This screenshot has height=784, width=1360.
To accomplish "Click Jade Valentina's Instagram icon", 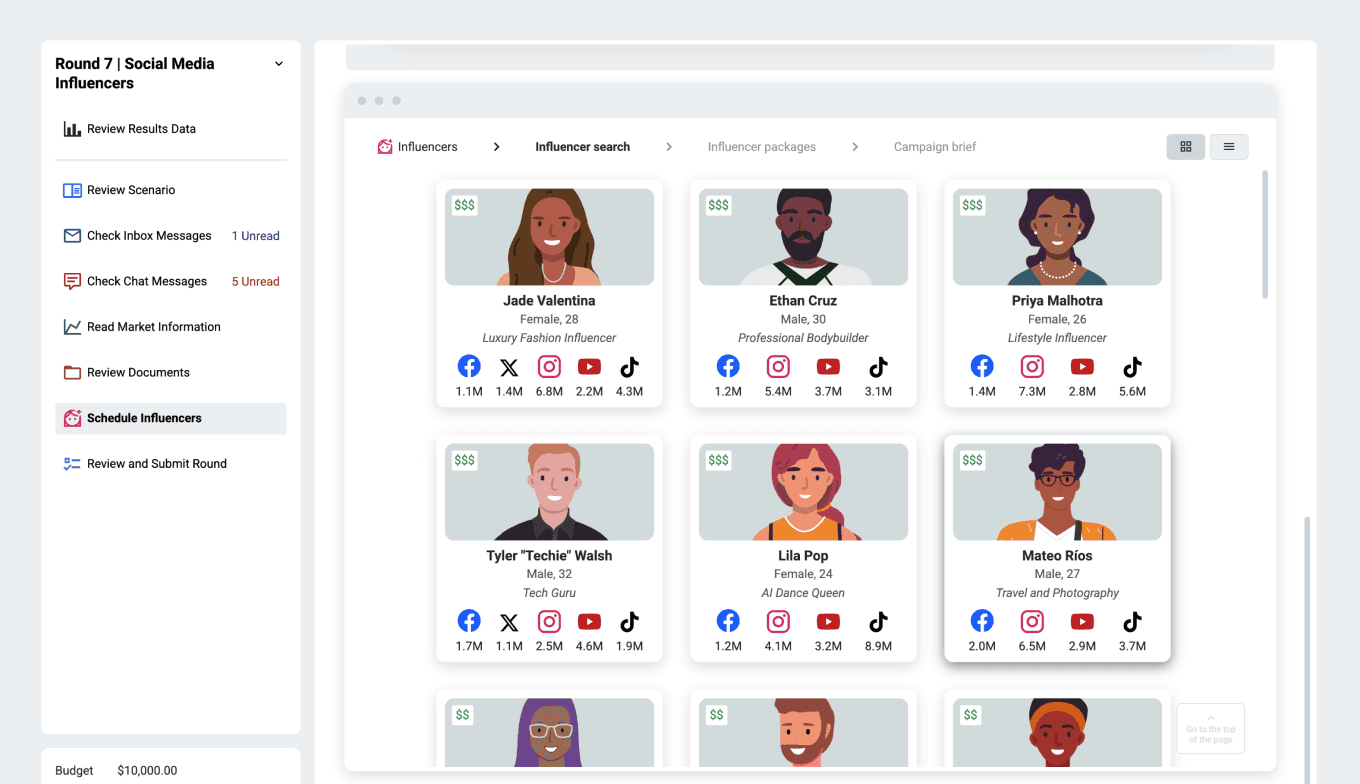I will tap(549, 366).
